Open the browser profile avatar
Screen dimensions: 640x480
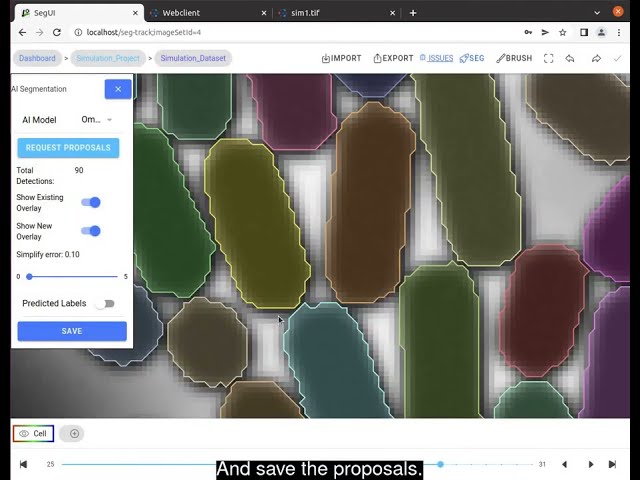[601, 32]
